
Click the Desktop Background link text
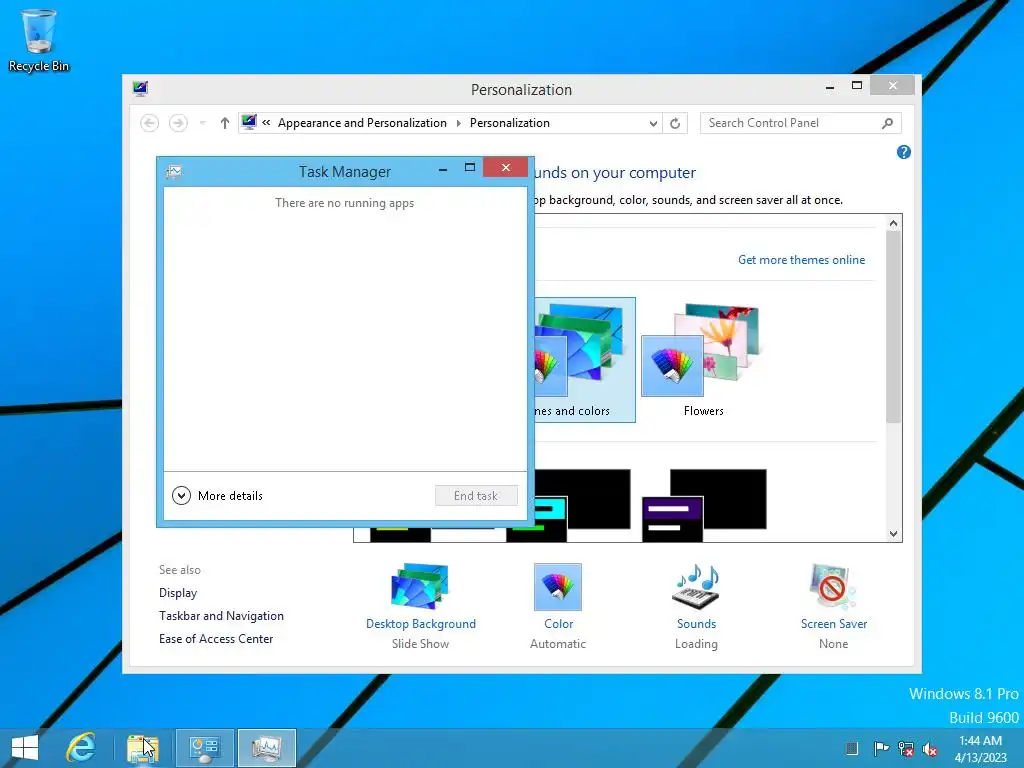point(421,624)
